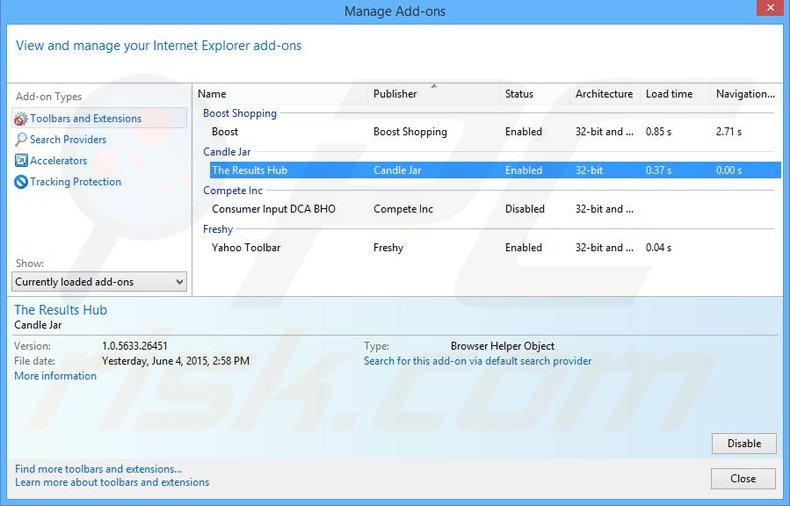790x506 pixels.
Task: Click Candle Jar publisher cell in selected row
Action: point(397,170)
